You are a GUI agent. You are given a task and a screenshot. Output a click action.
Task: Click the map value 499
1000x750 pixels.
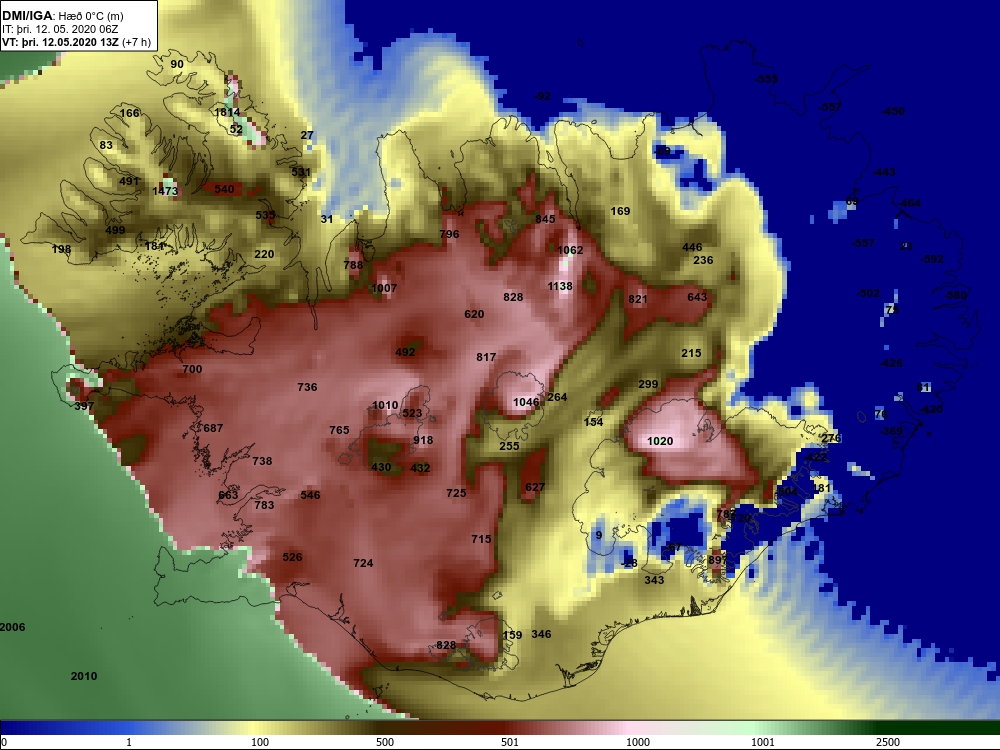(115, 230)
